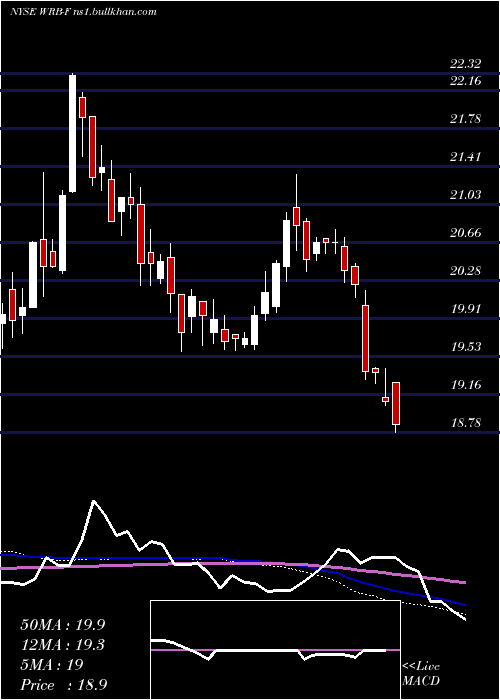Screen dimensions: 500x700
Task: Click the 20.66 price level label
Action: pyautogui.click(x=465, y=233)
